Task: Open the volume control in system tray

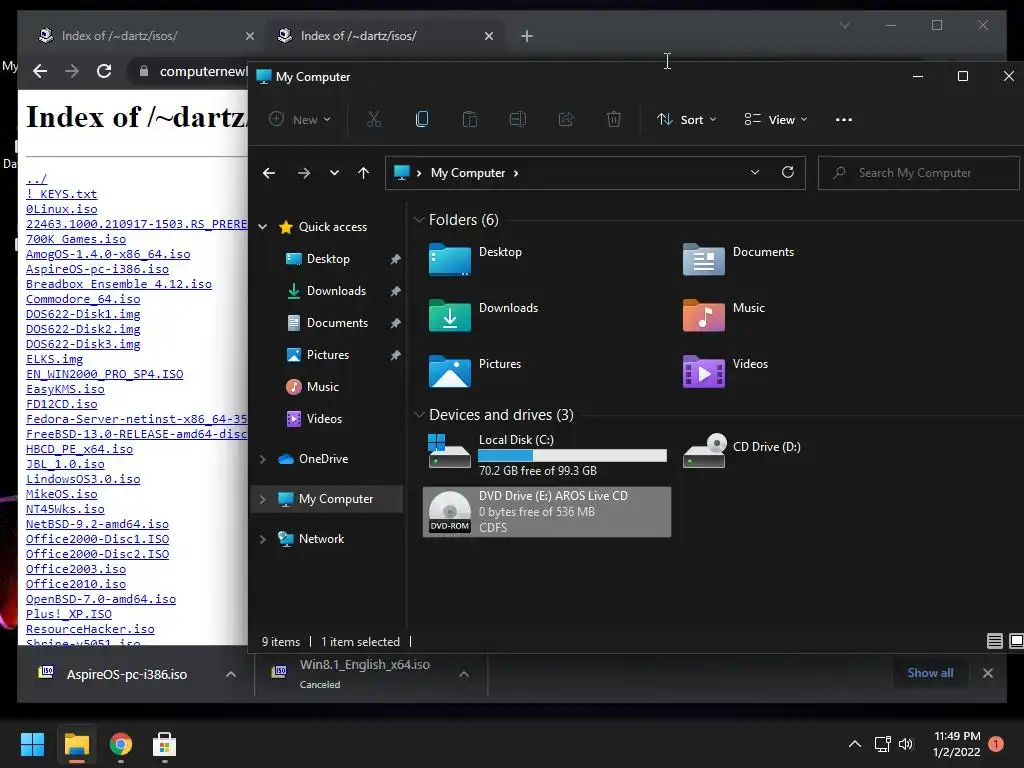Action: click(906, 744)
